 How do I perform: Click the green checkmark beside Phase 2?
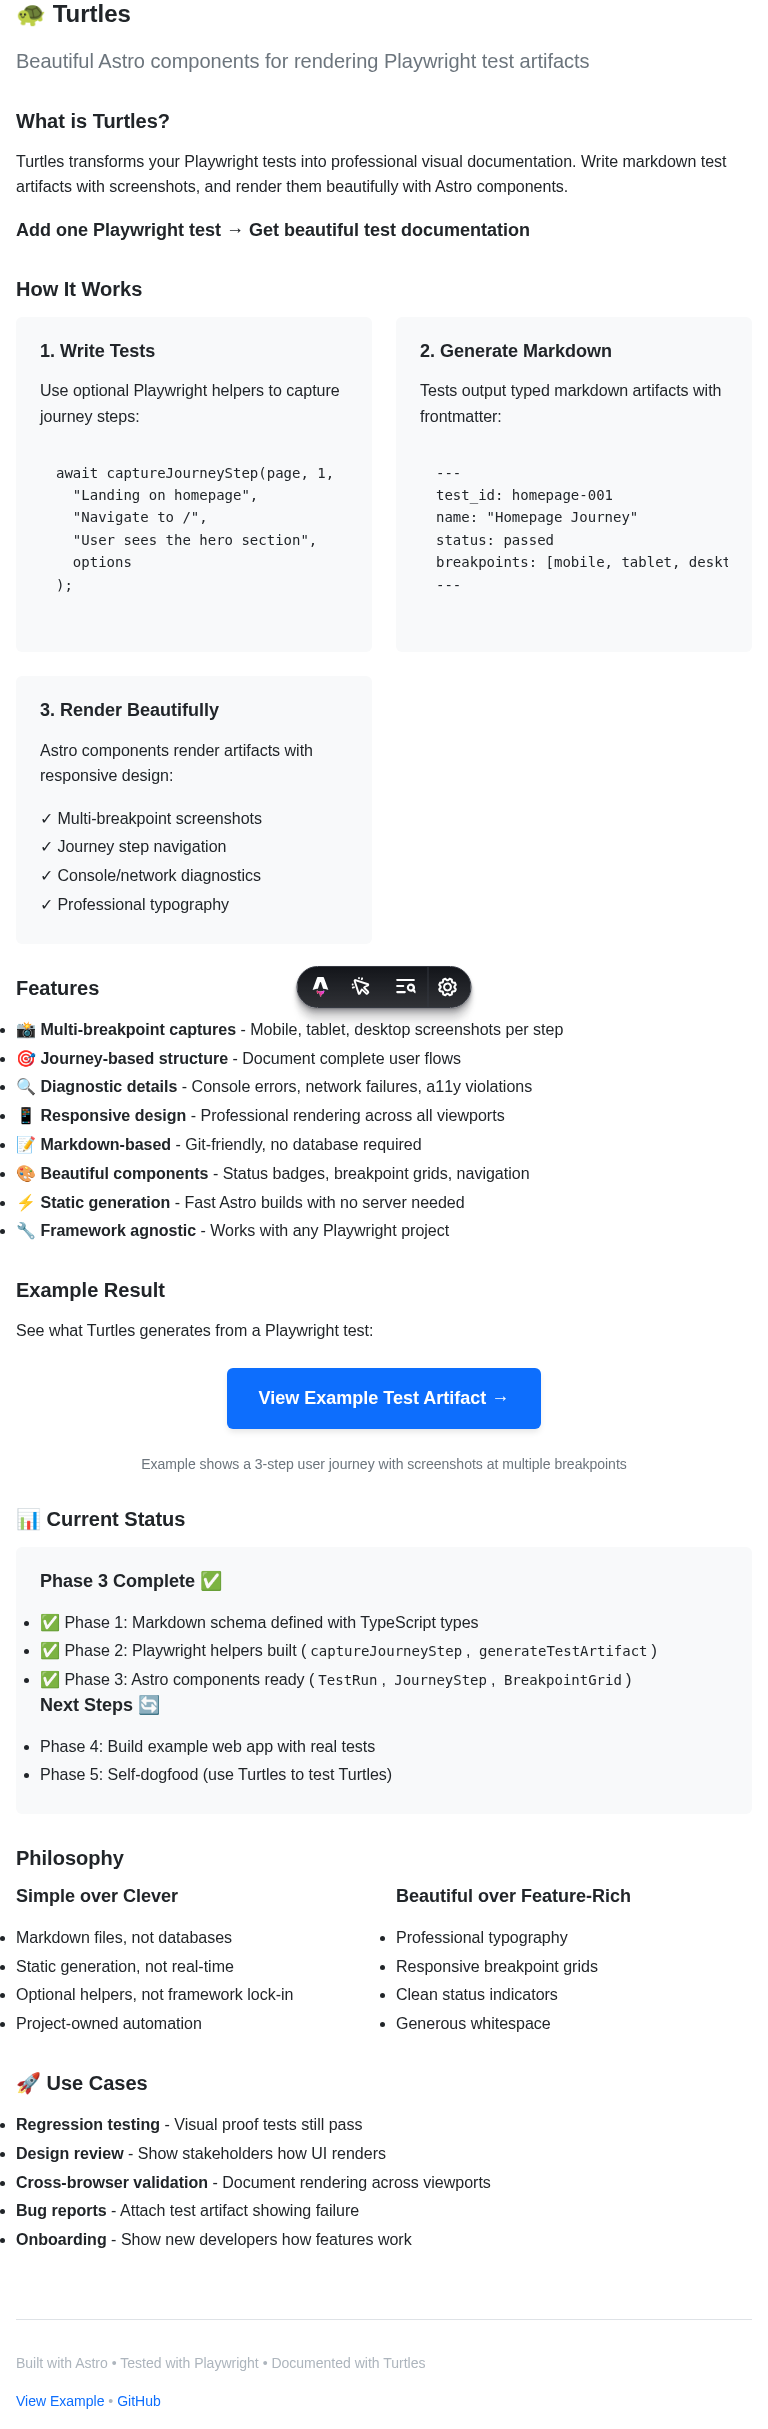[50, 1651]
